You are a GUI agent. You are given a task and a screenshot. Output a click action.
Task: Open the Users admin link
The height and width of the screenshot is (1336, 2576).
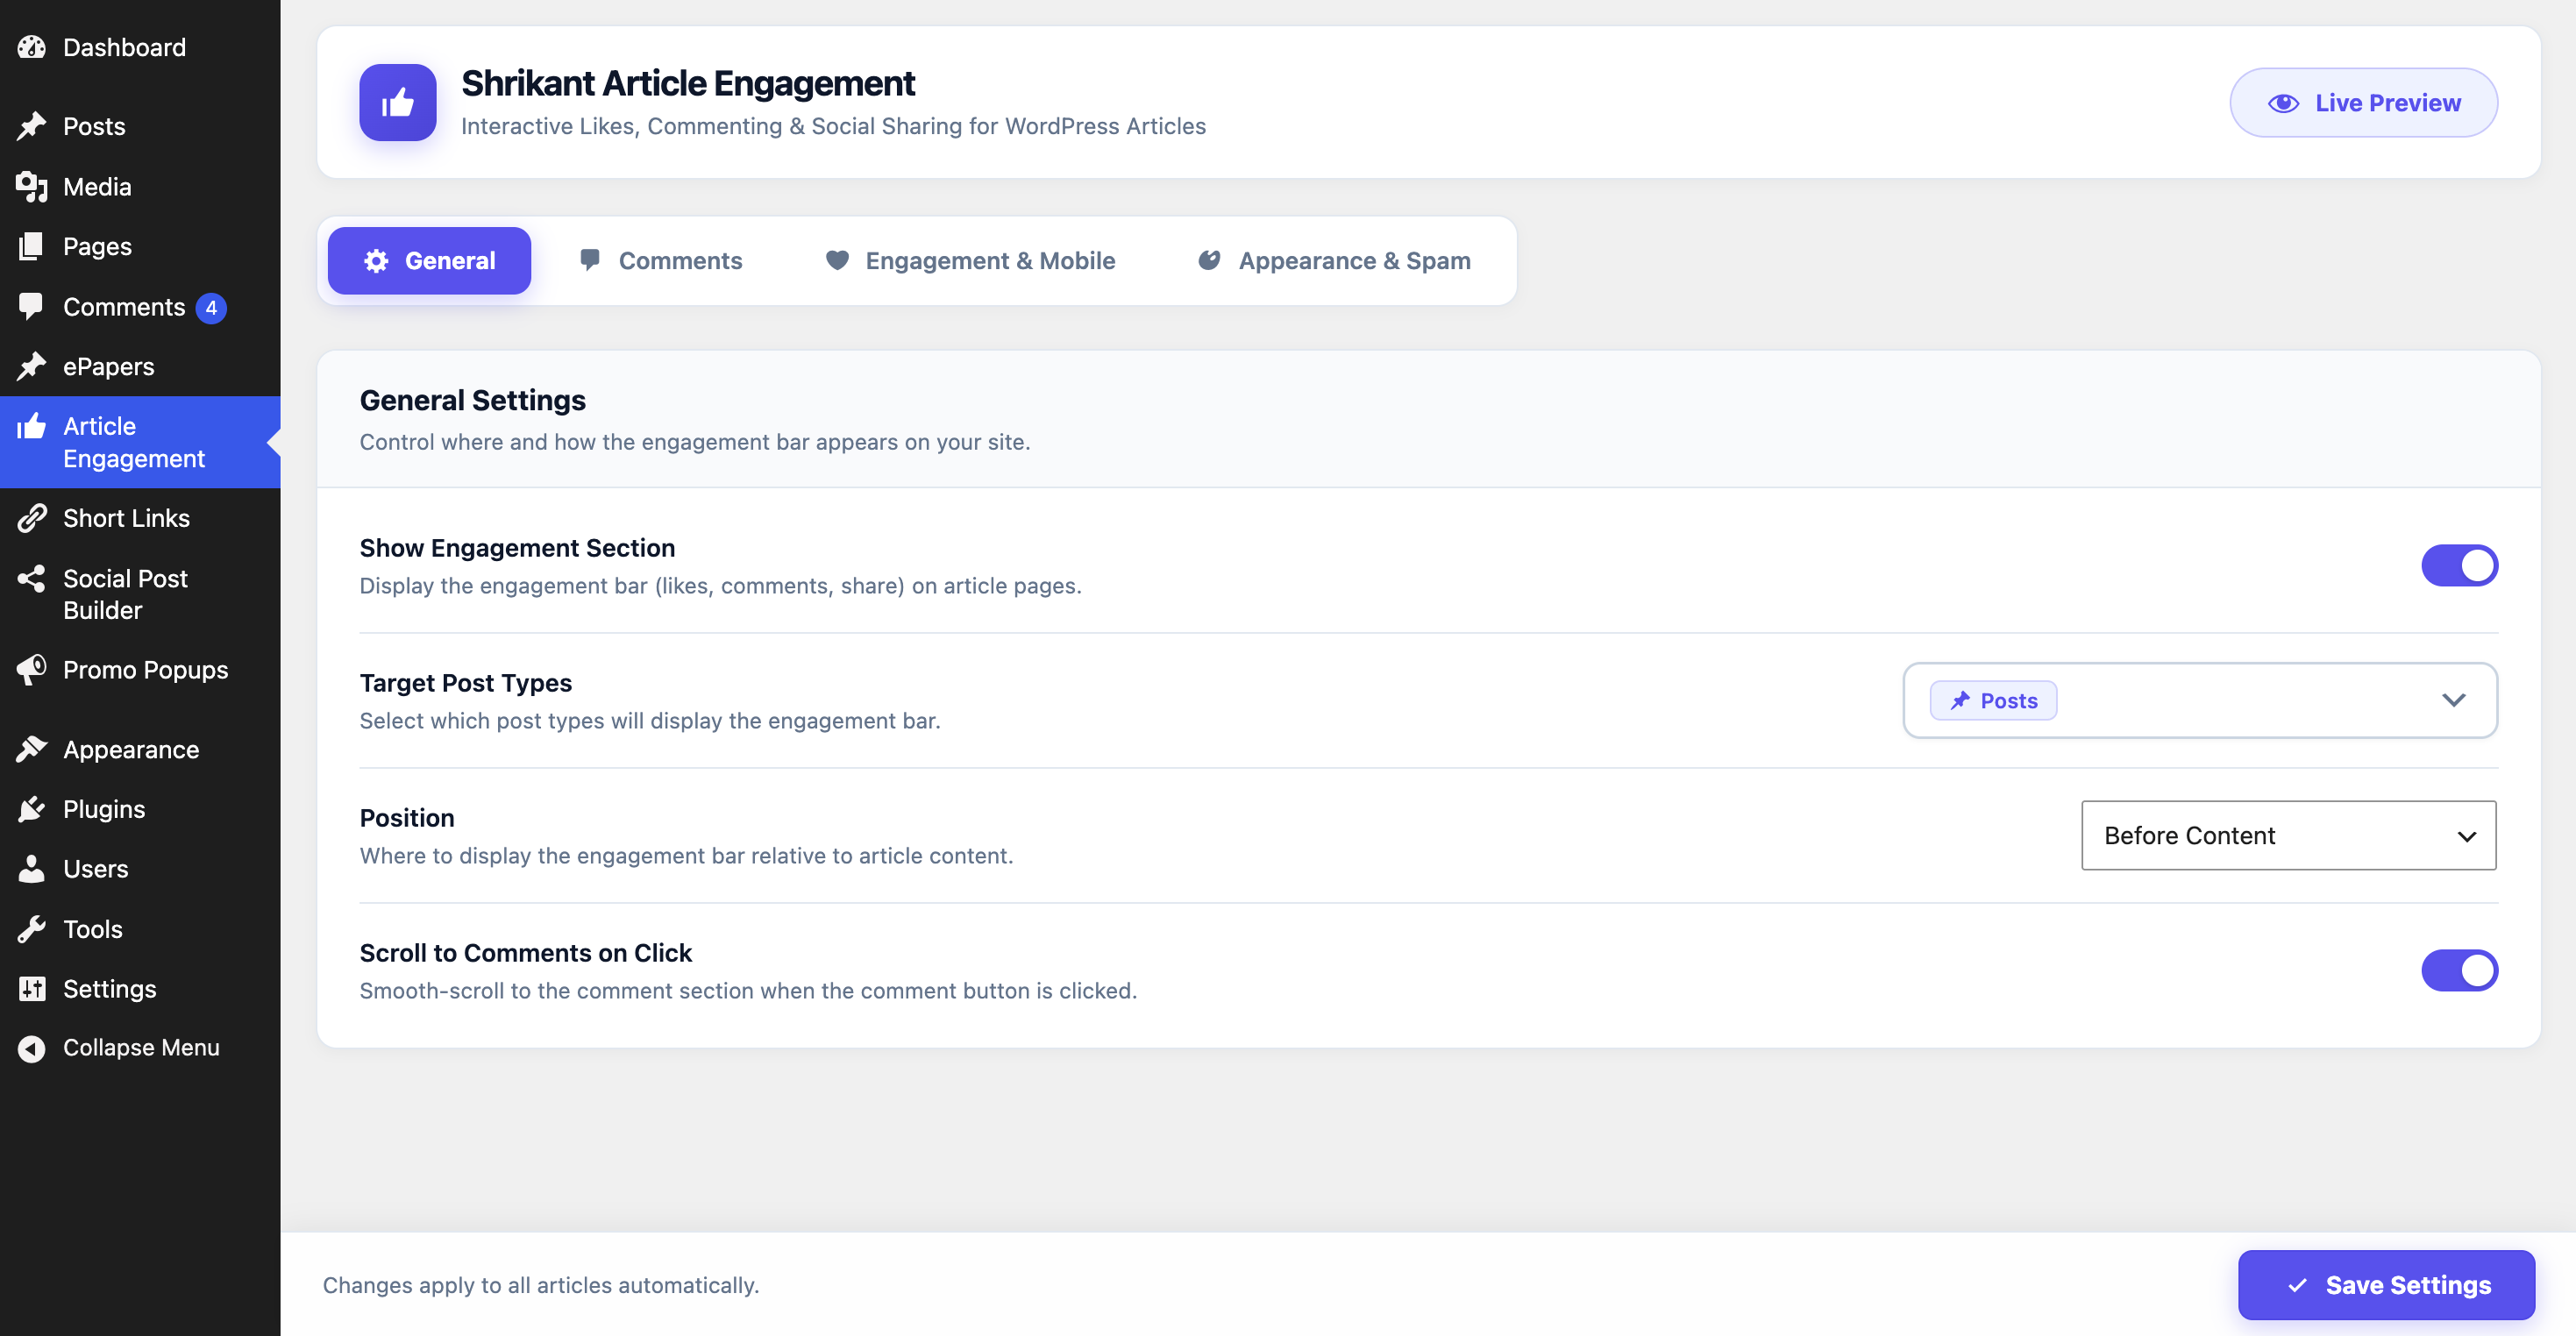coord(140,868)
